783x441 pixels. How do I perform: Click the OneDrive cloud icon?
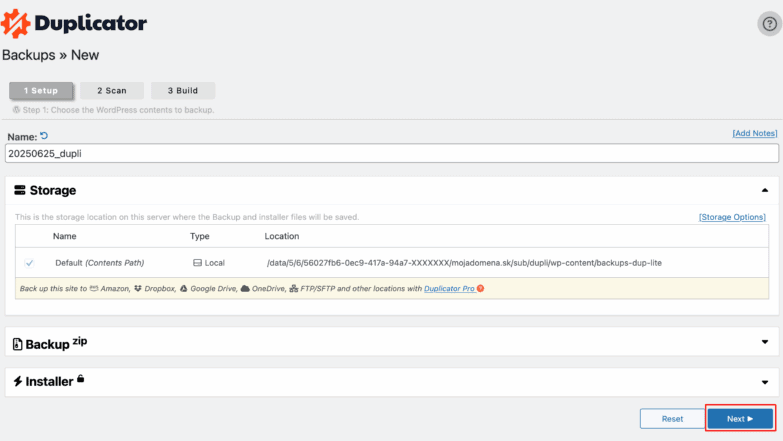coord(245,289)
